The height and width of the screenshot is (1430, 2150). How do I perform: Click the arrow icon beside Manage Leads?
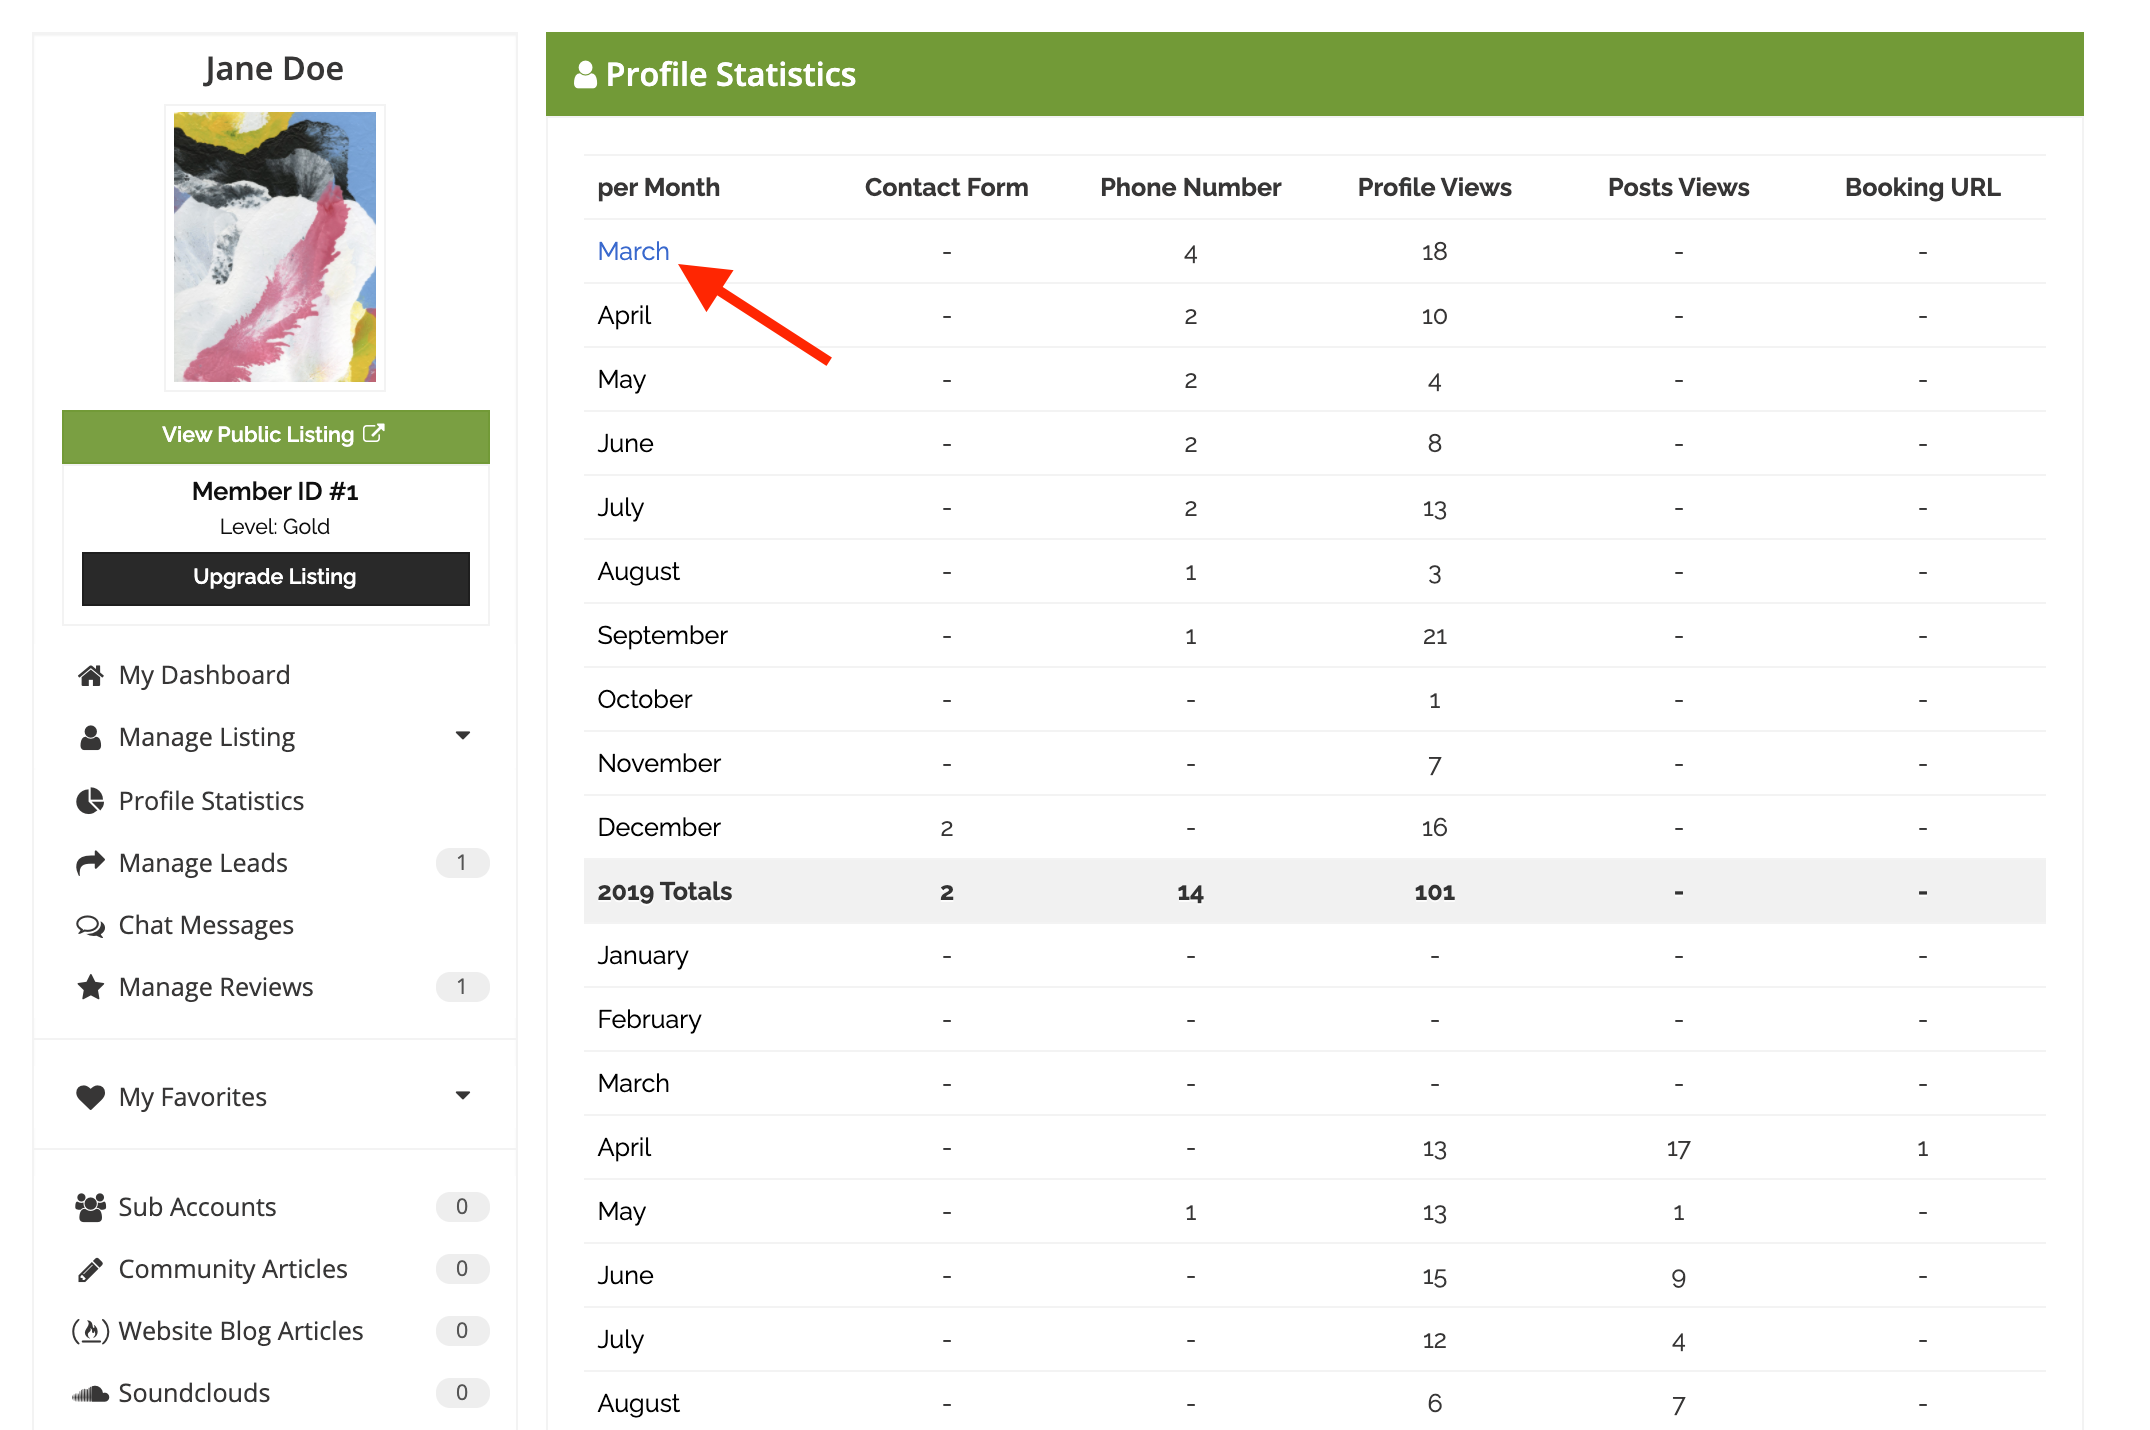click(x=90, y=863)
